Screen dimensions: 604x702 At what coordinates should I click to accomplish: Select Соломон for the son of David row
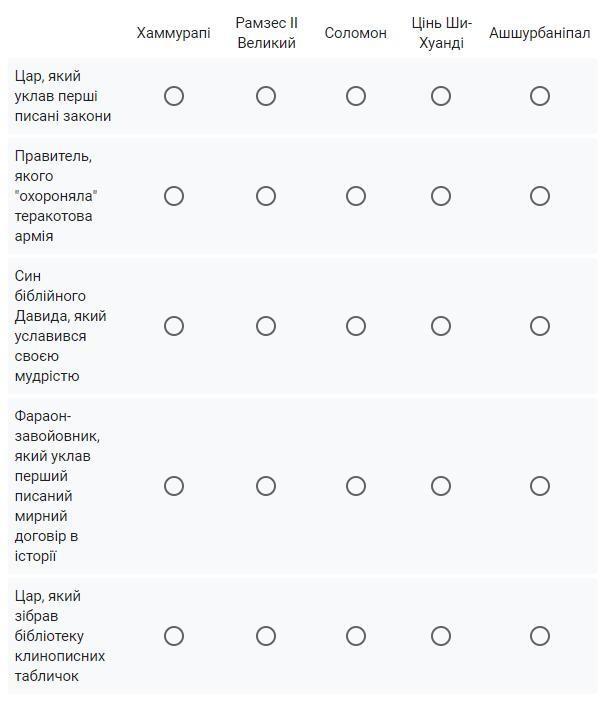356,326
